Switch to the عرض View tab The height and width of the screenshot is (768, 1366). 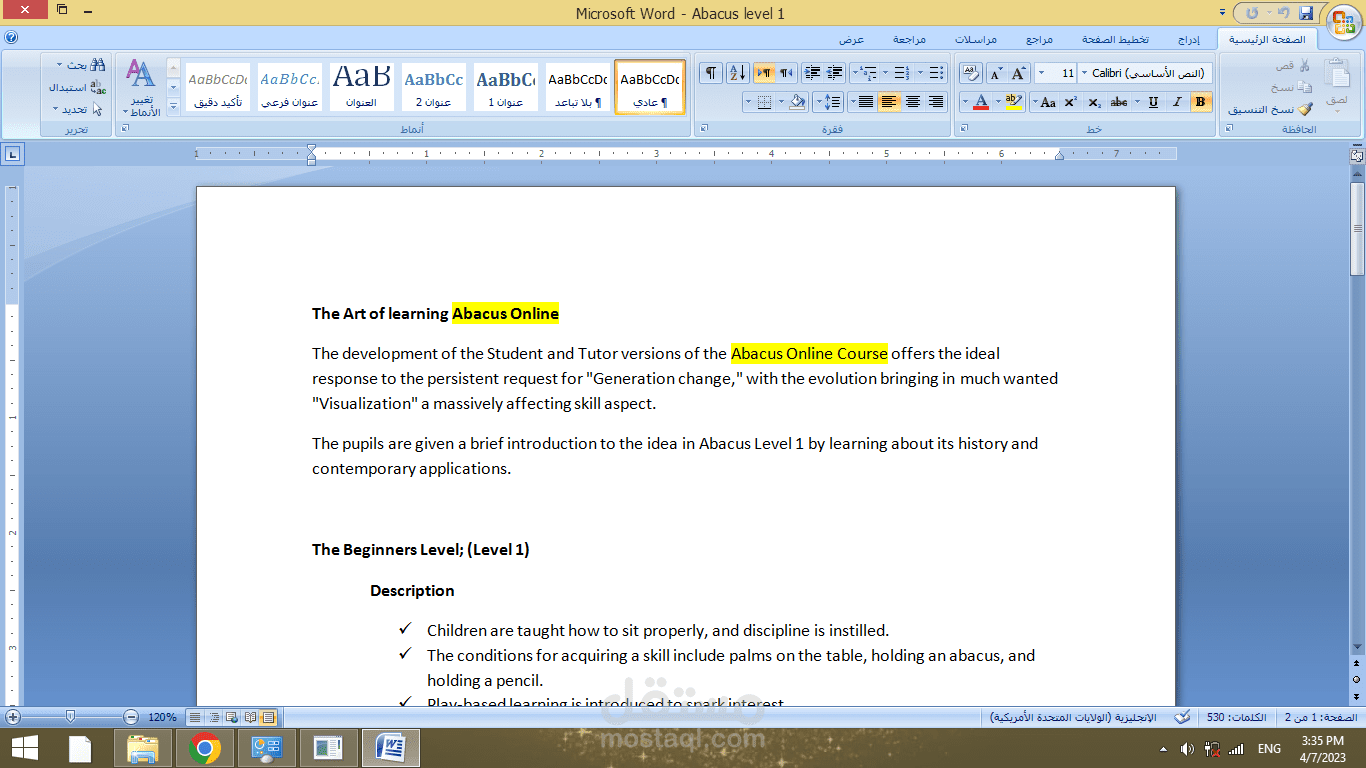(851, 39)
